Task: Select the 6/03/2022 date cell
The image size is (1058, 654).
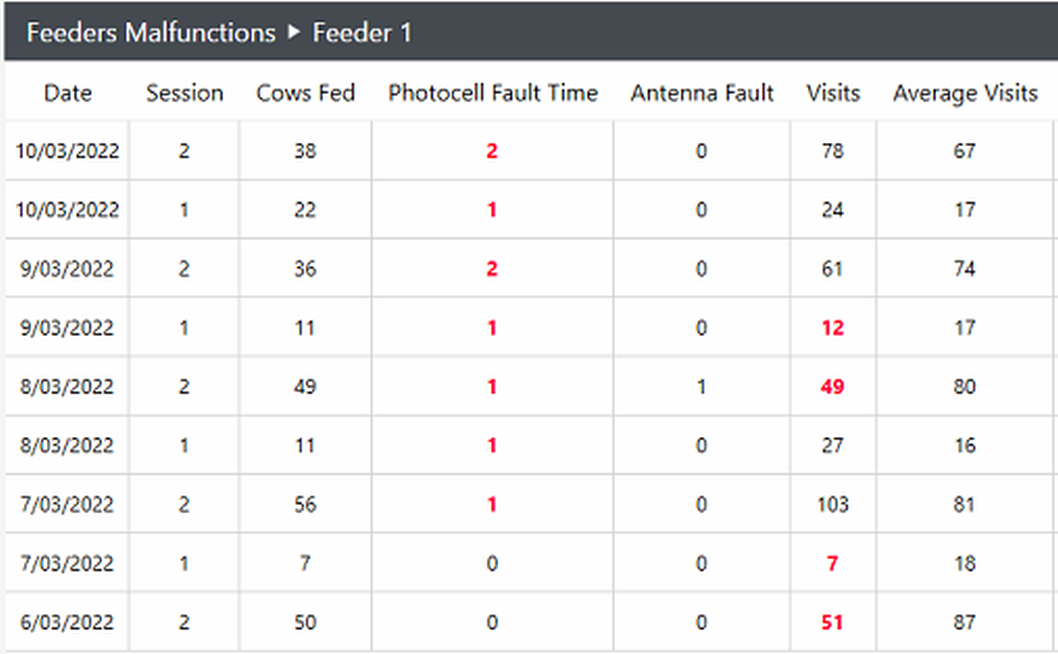Action: point(67,623)
